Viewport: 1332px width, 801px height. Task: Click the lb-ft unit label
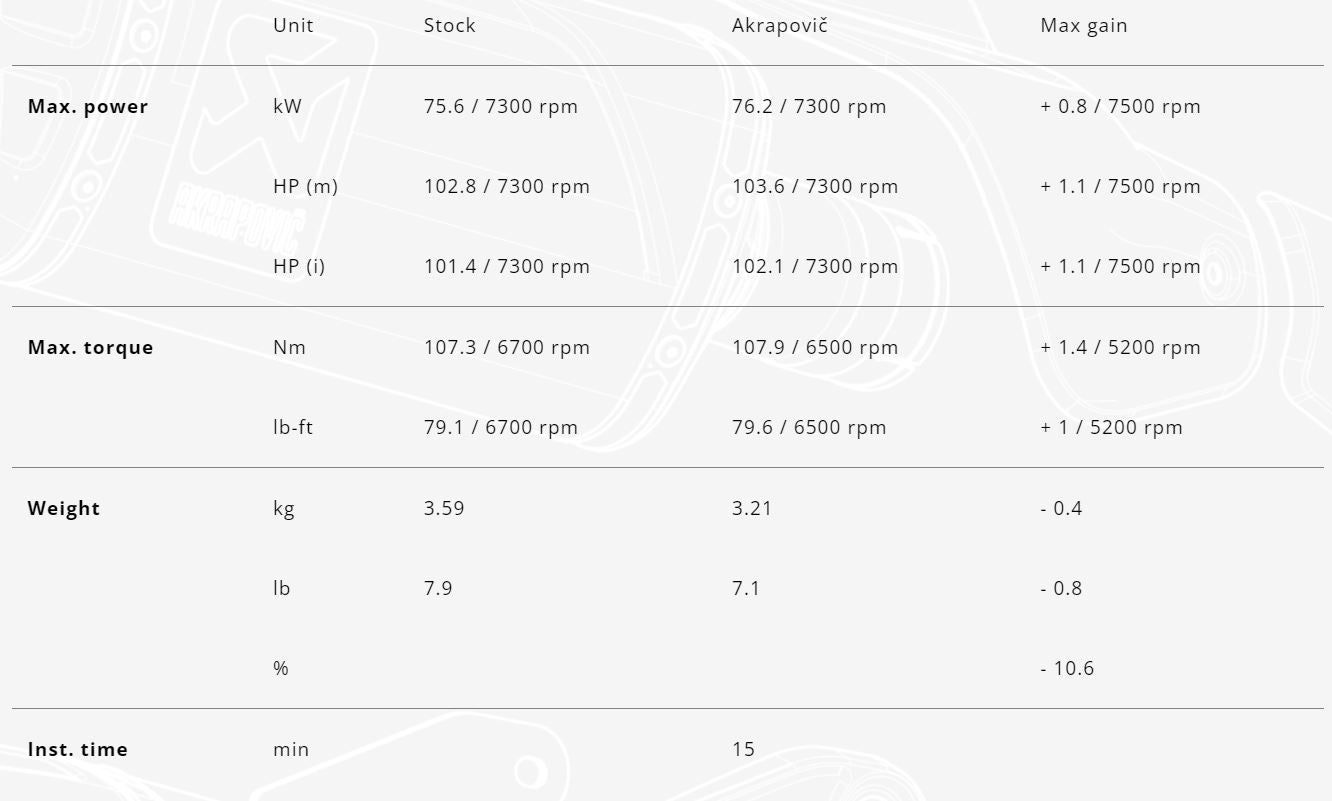(x=293, y=428)
